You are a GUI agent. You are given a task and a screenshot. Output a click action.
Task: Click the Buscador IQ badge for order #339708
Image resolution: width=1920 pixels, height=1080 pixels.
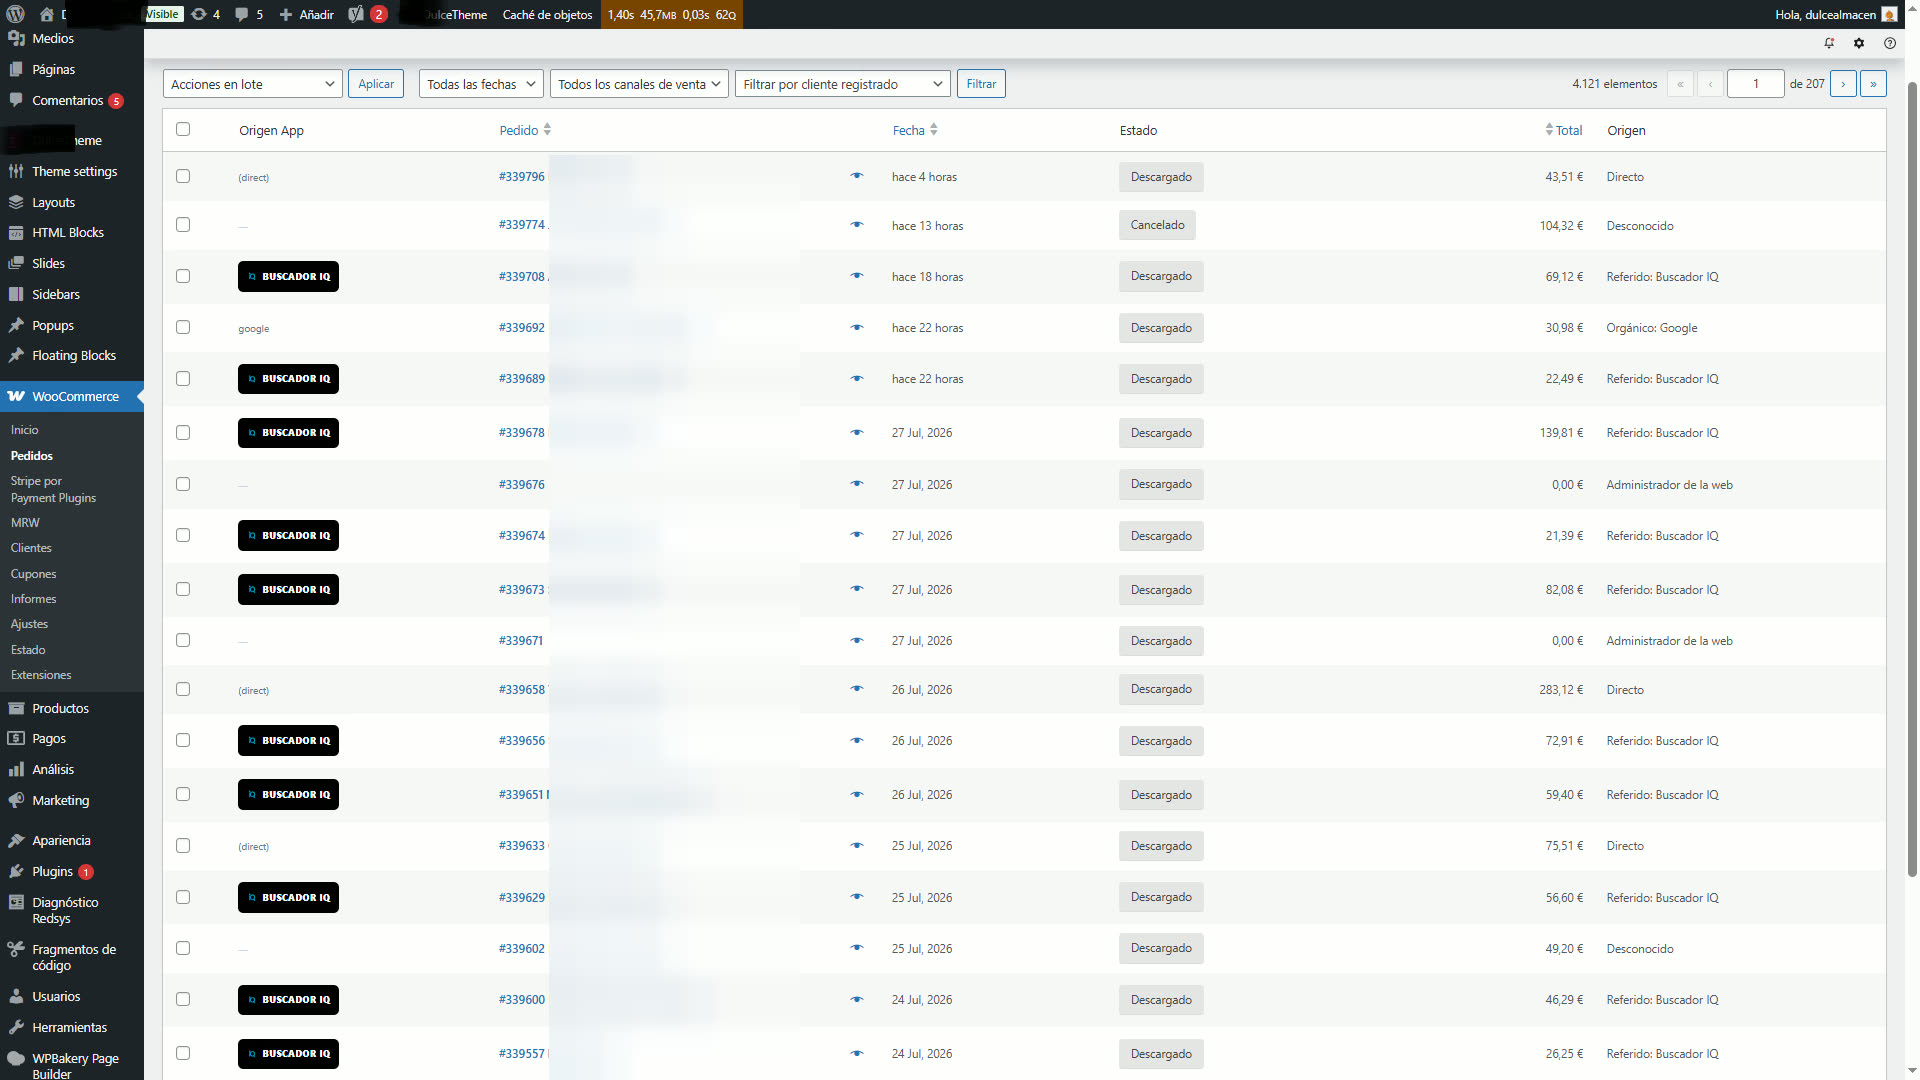(288, 276)
